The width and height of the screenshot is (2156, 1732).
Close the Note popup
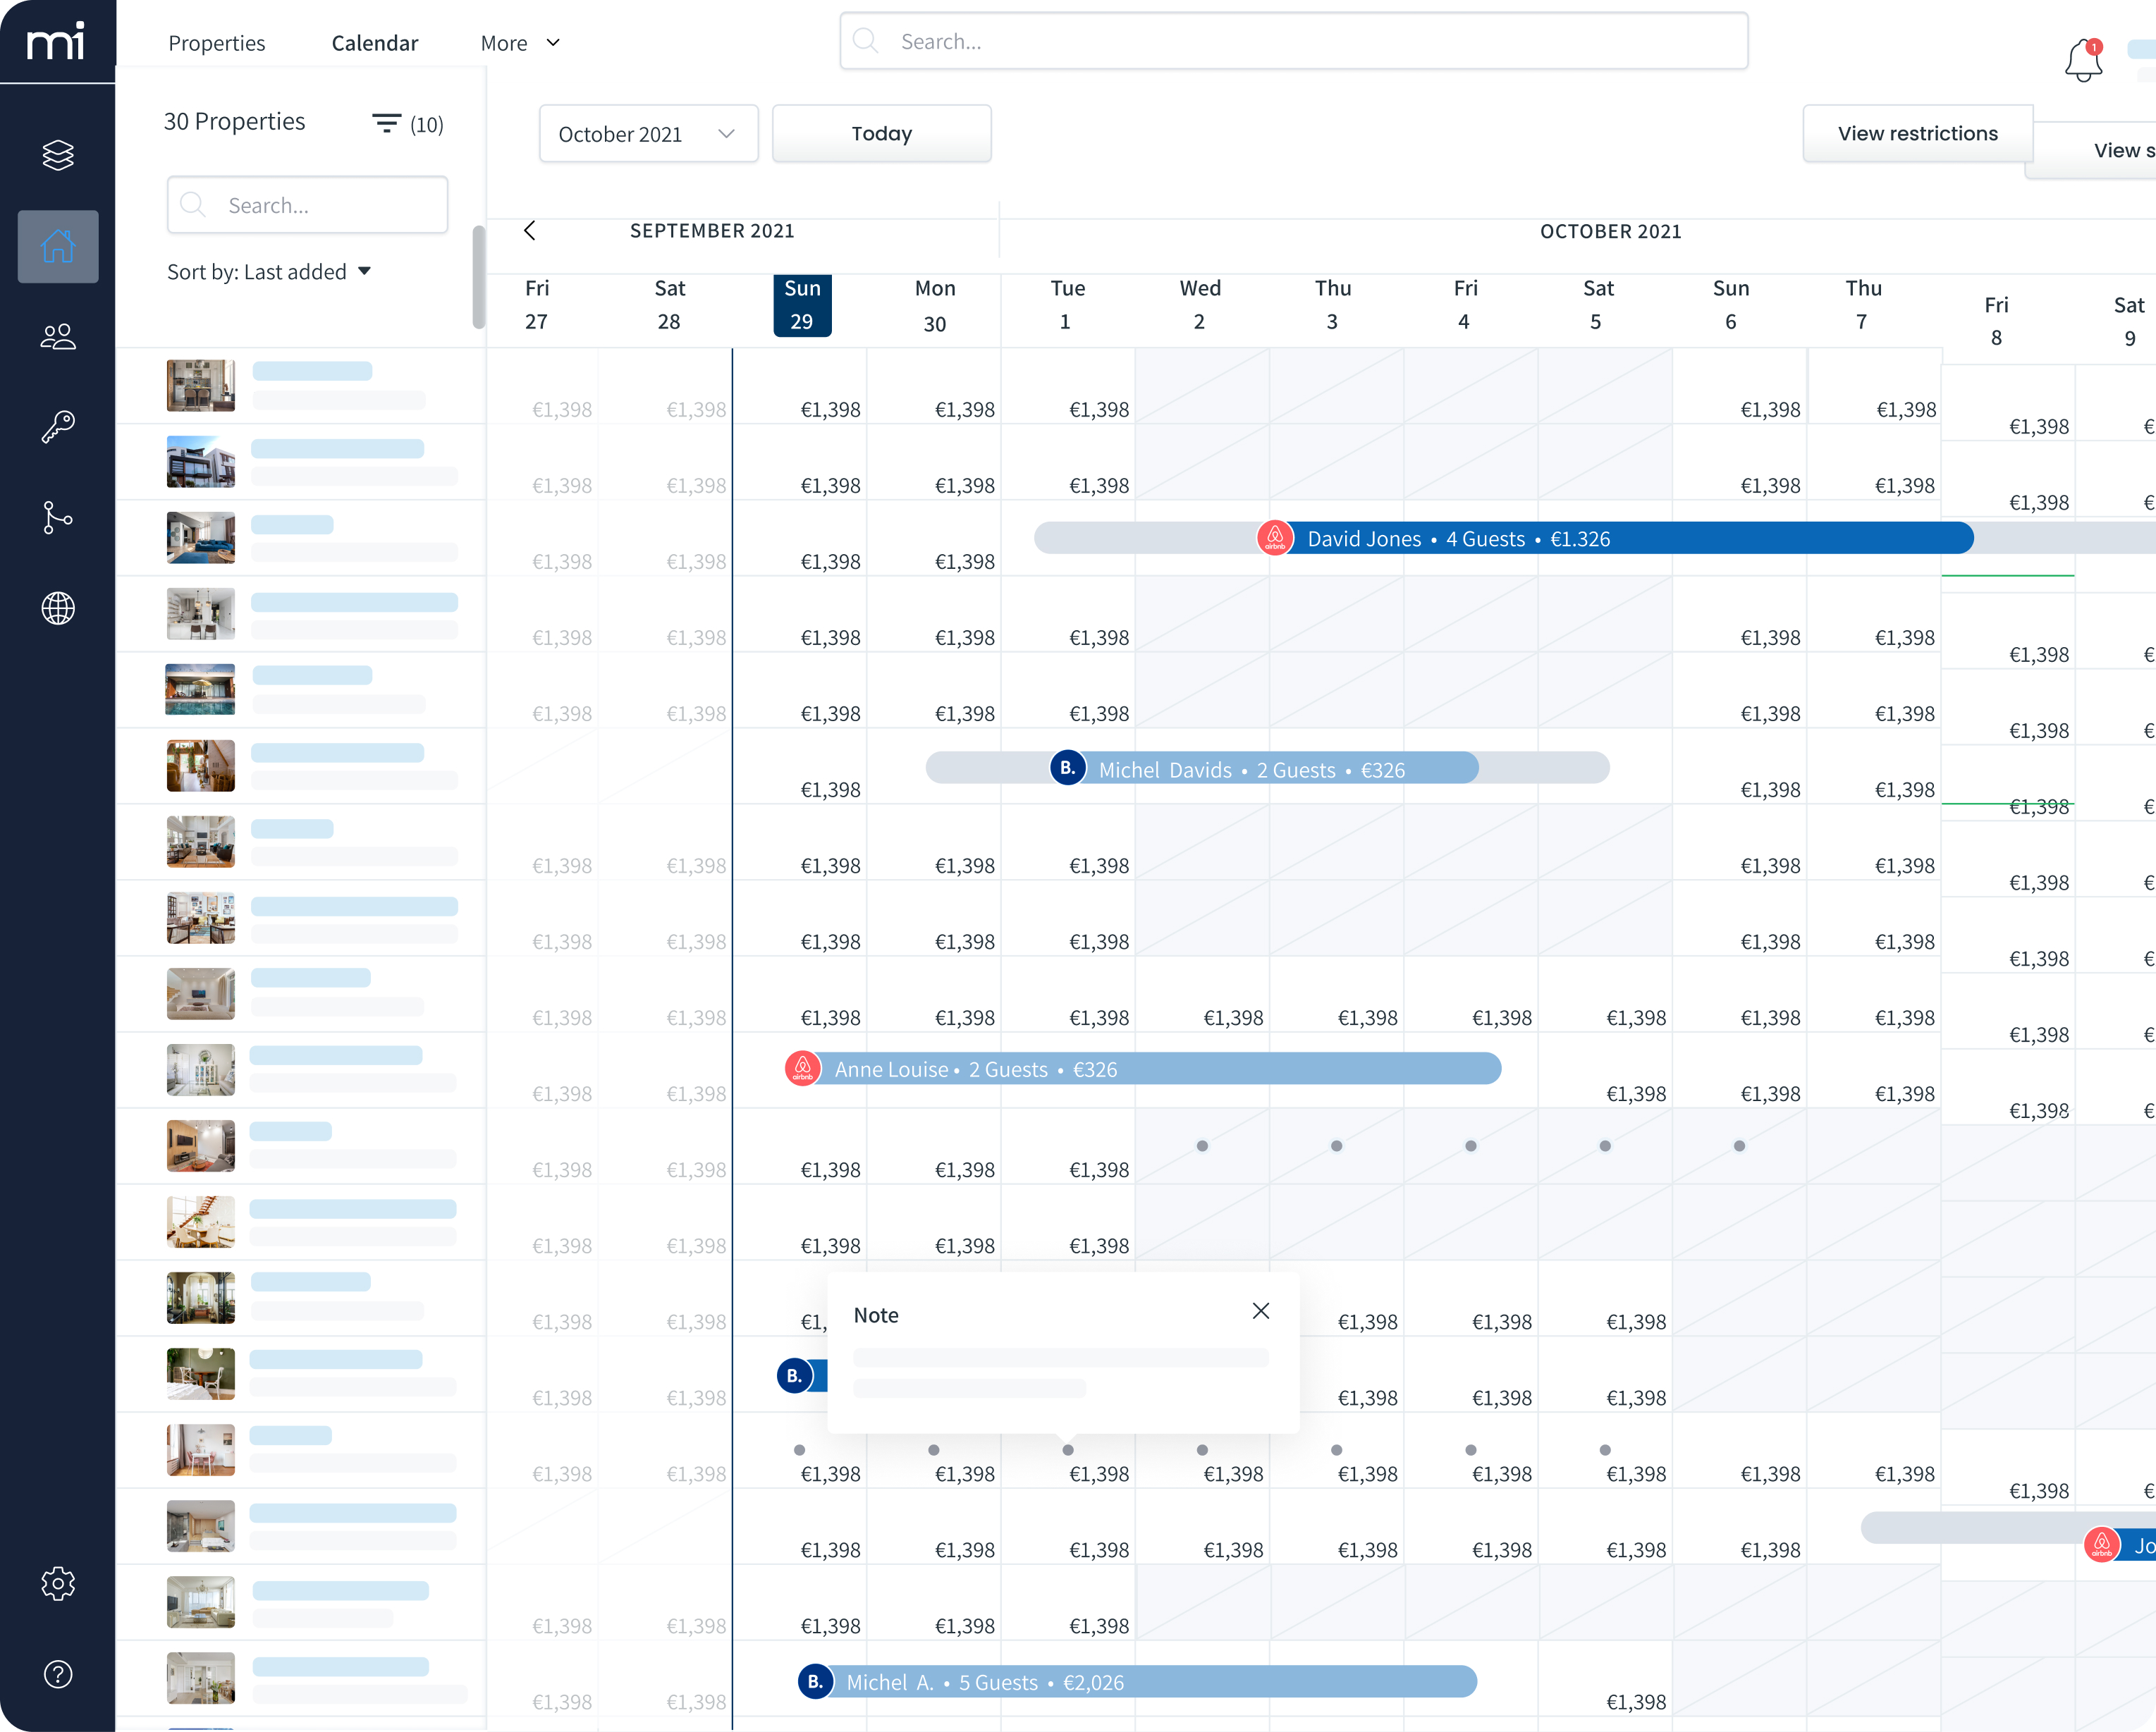click(1260, 1311)
